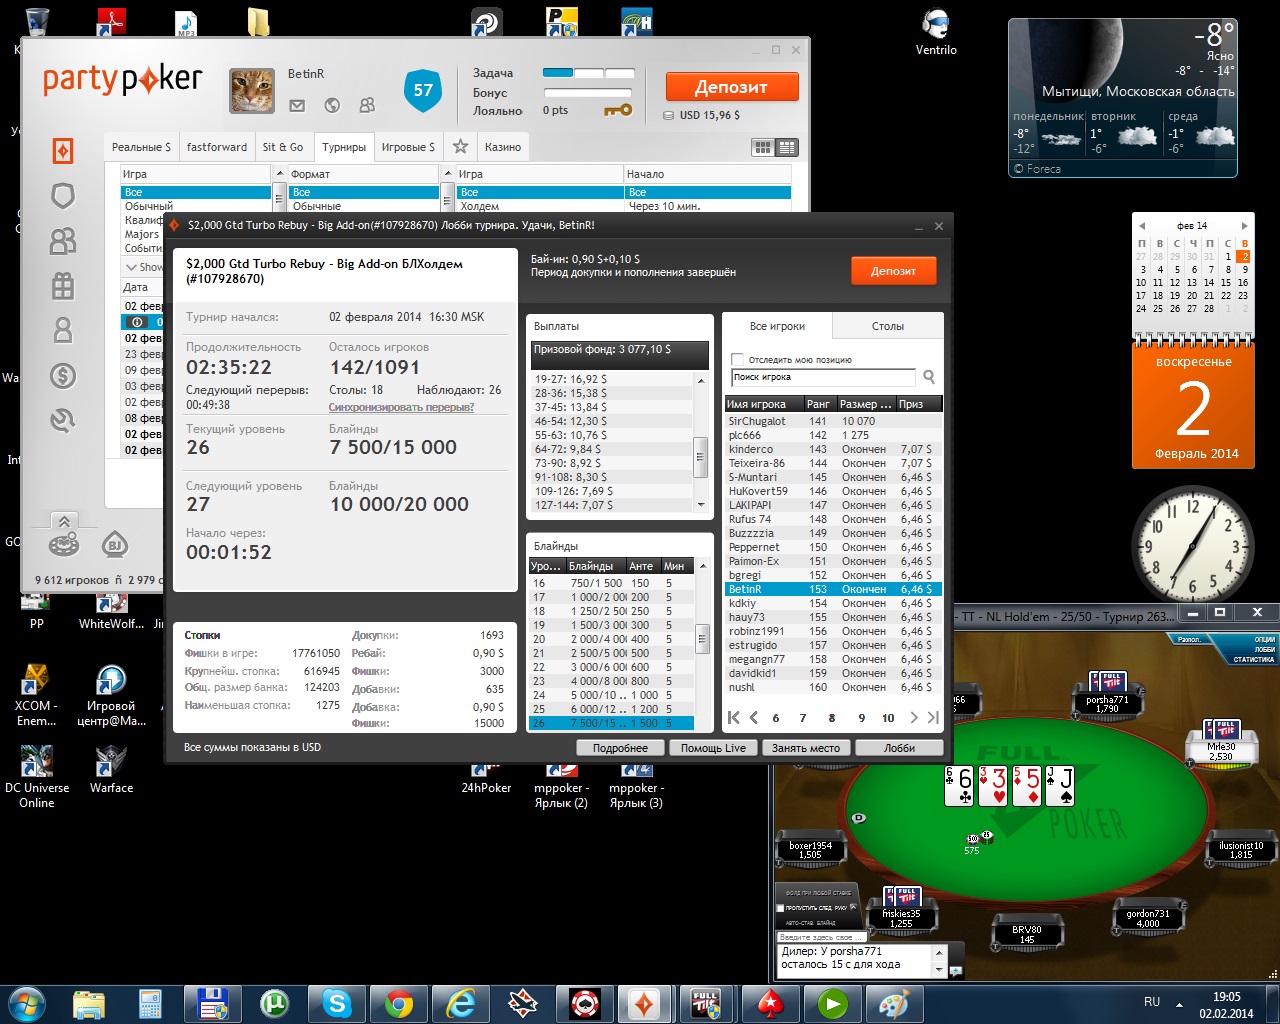Screen dimensions: 1280x1024
Task: Open the shield icon in partypoker sidebar
Action: point(63,196)
